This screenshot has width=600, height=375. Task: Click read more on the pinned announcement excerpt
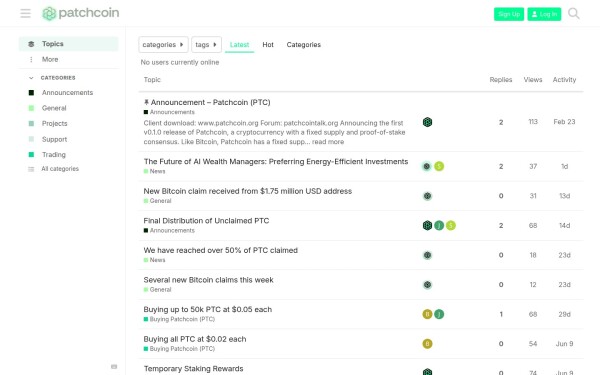click(x=328, y=142)
